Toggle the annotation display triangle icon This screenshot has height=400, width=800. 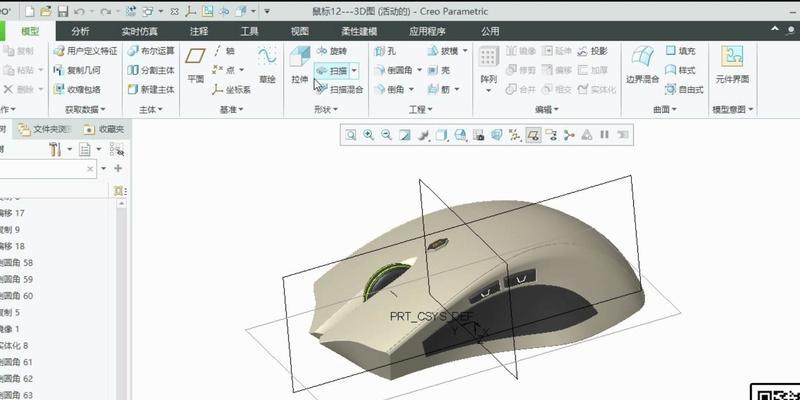pyautogui.click(x=587, y=135)
